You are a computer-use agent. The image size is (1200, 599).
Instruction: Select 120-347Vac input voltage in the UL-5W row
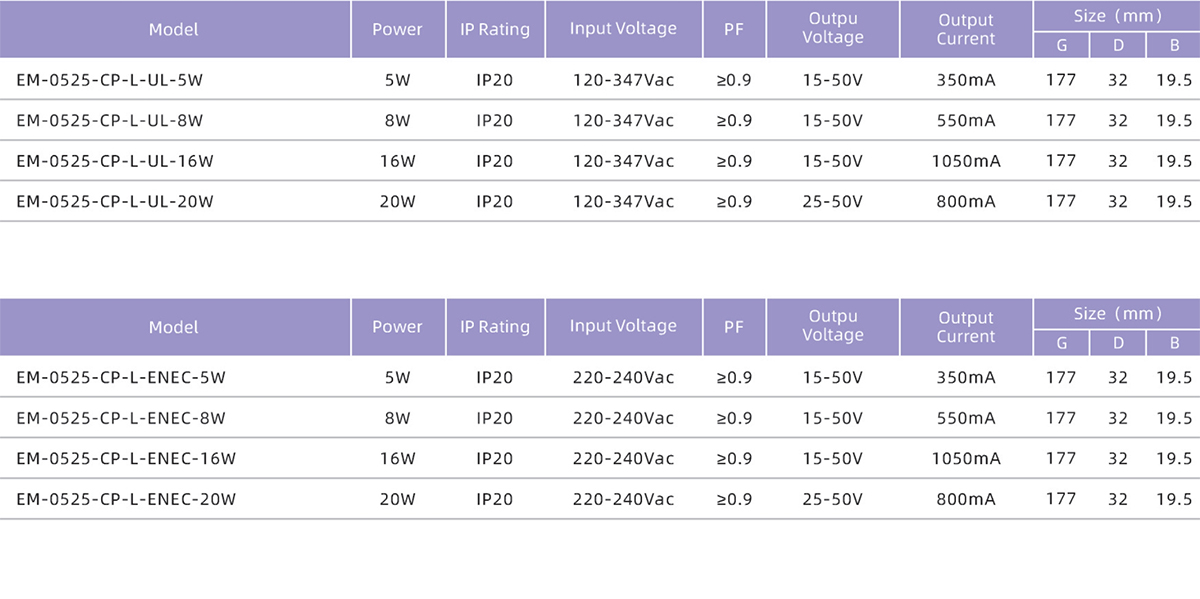pyautogui.click(x=623, y=80)
